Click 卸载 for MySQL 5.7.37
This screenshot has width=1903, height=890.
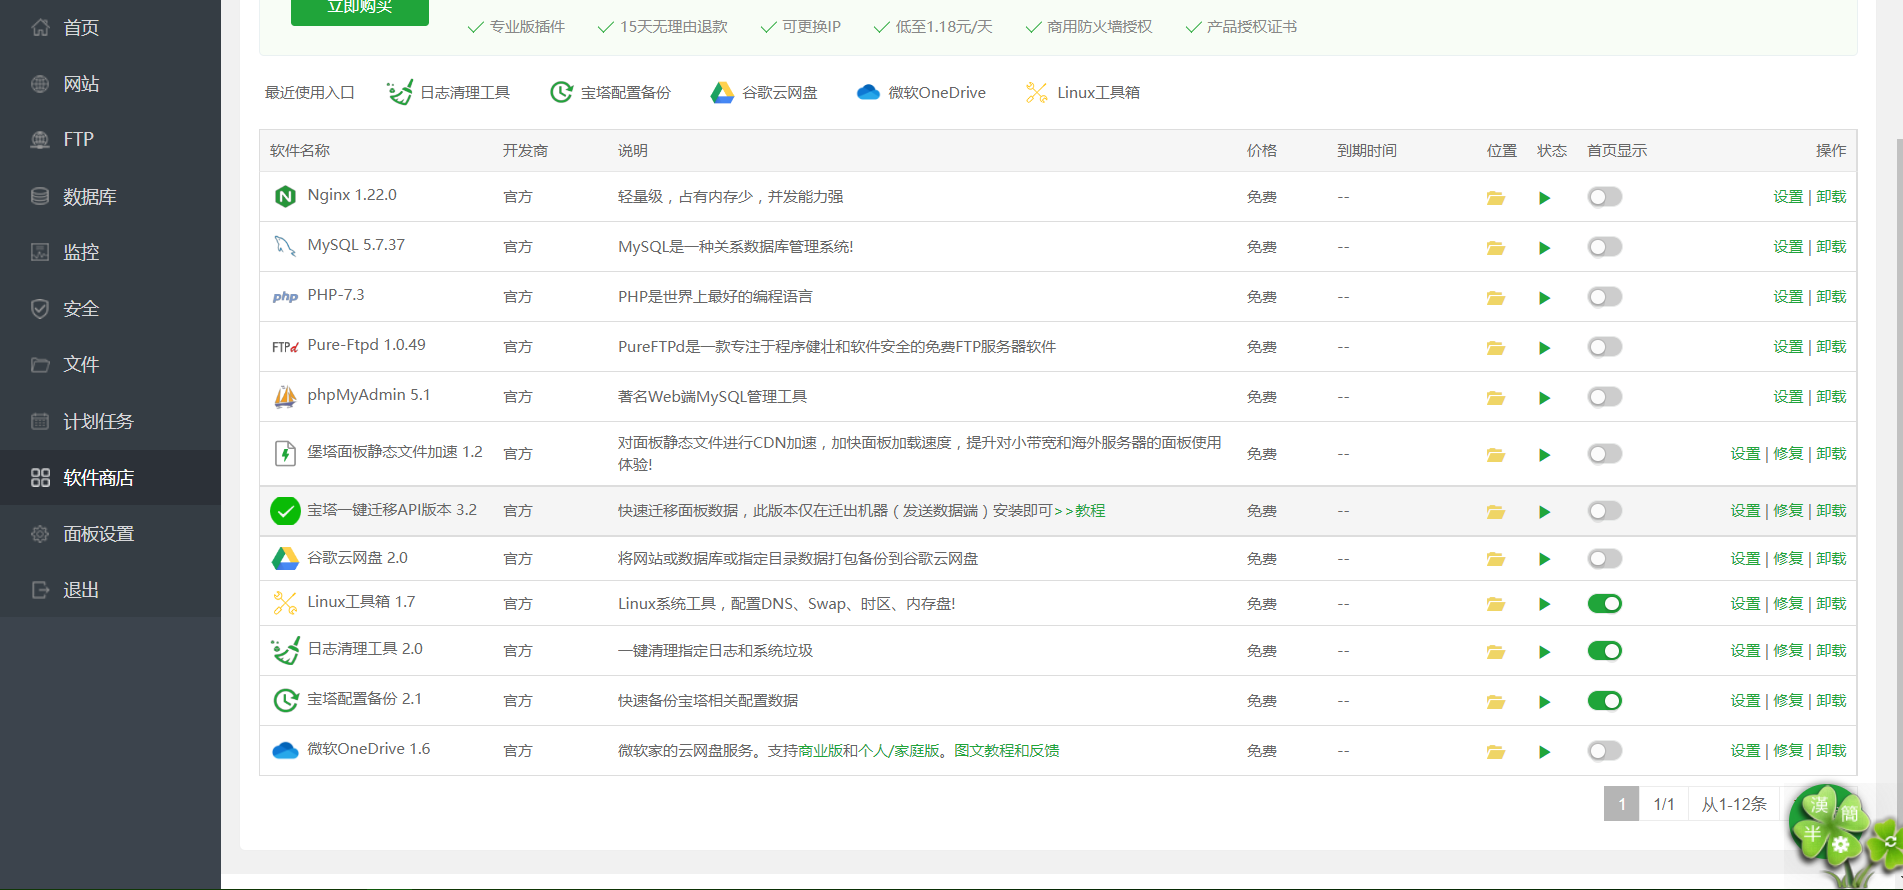(x=1831, y=247)
